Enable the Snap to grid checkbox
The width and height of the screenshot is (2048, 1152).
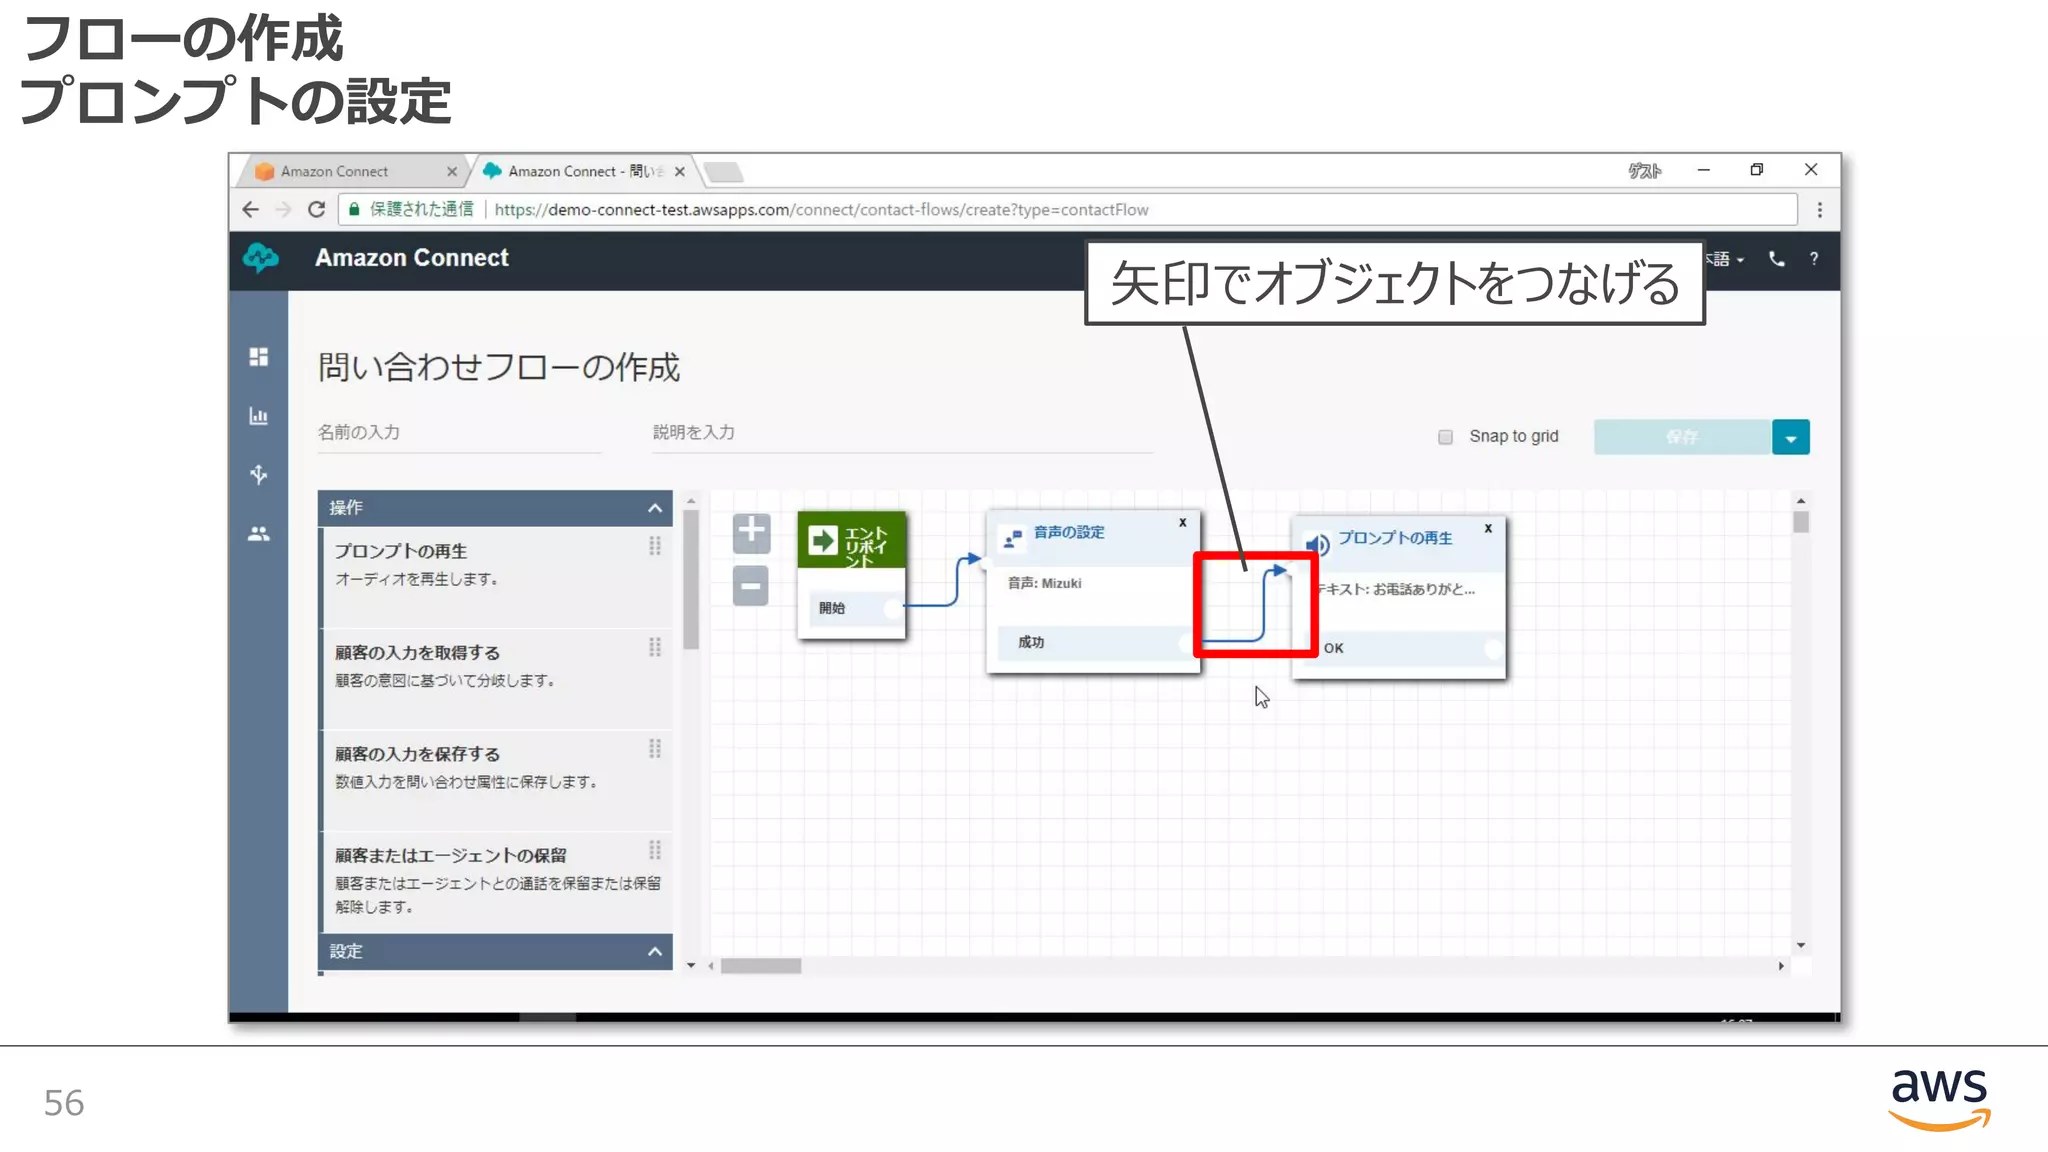(1445, 437)
